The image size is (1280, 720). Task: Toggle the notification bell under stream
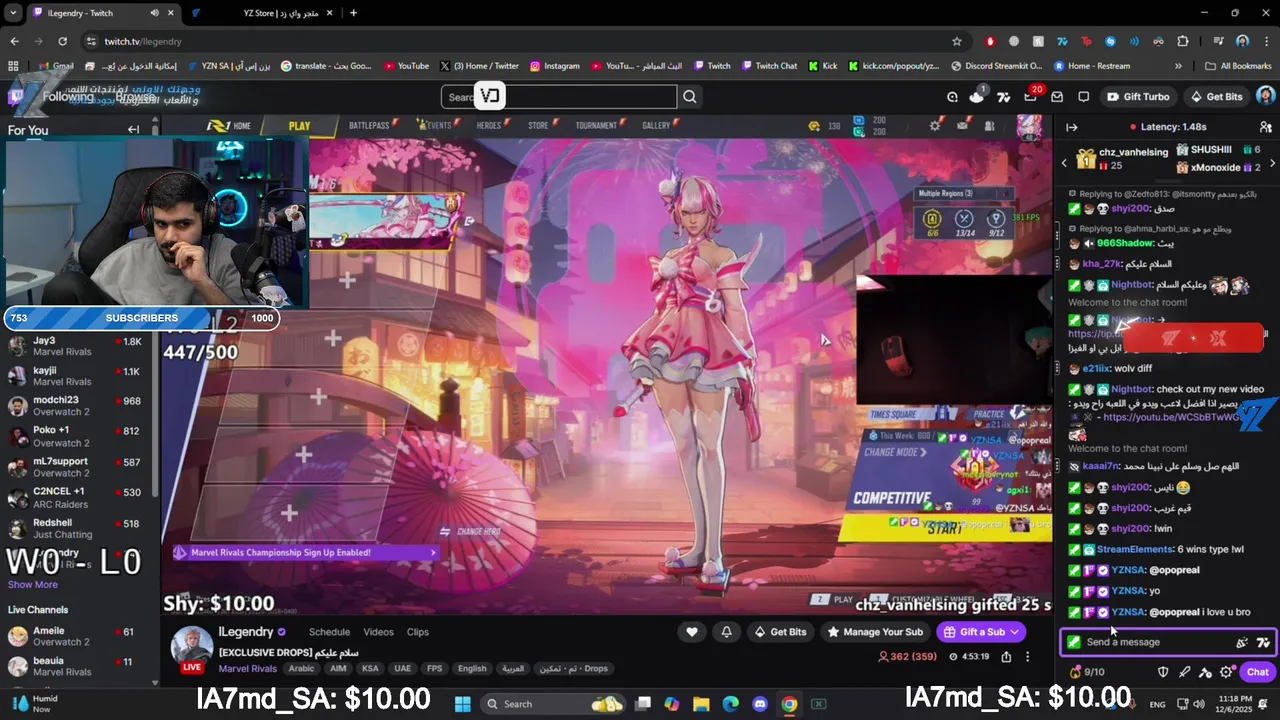point(727,632)
